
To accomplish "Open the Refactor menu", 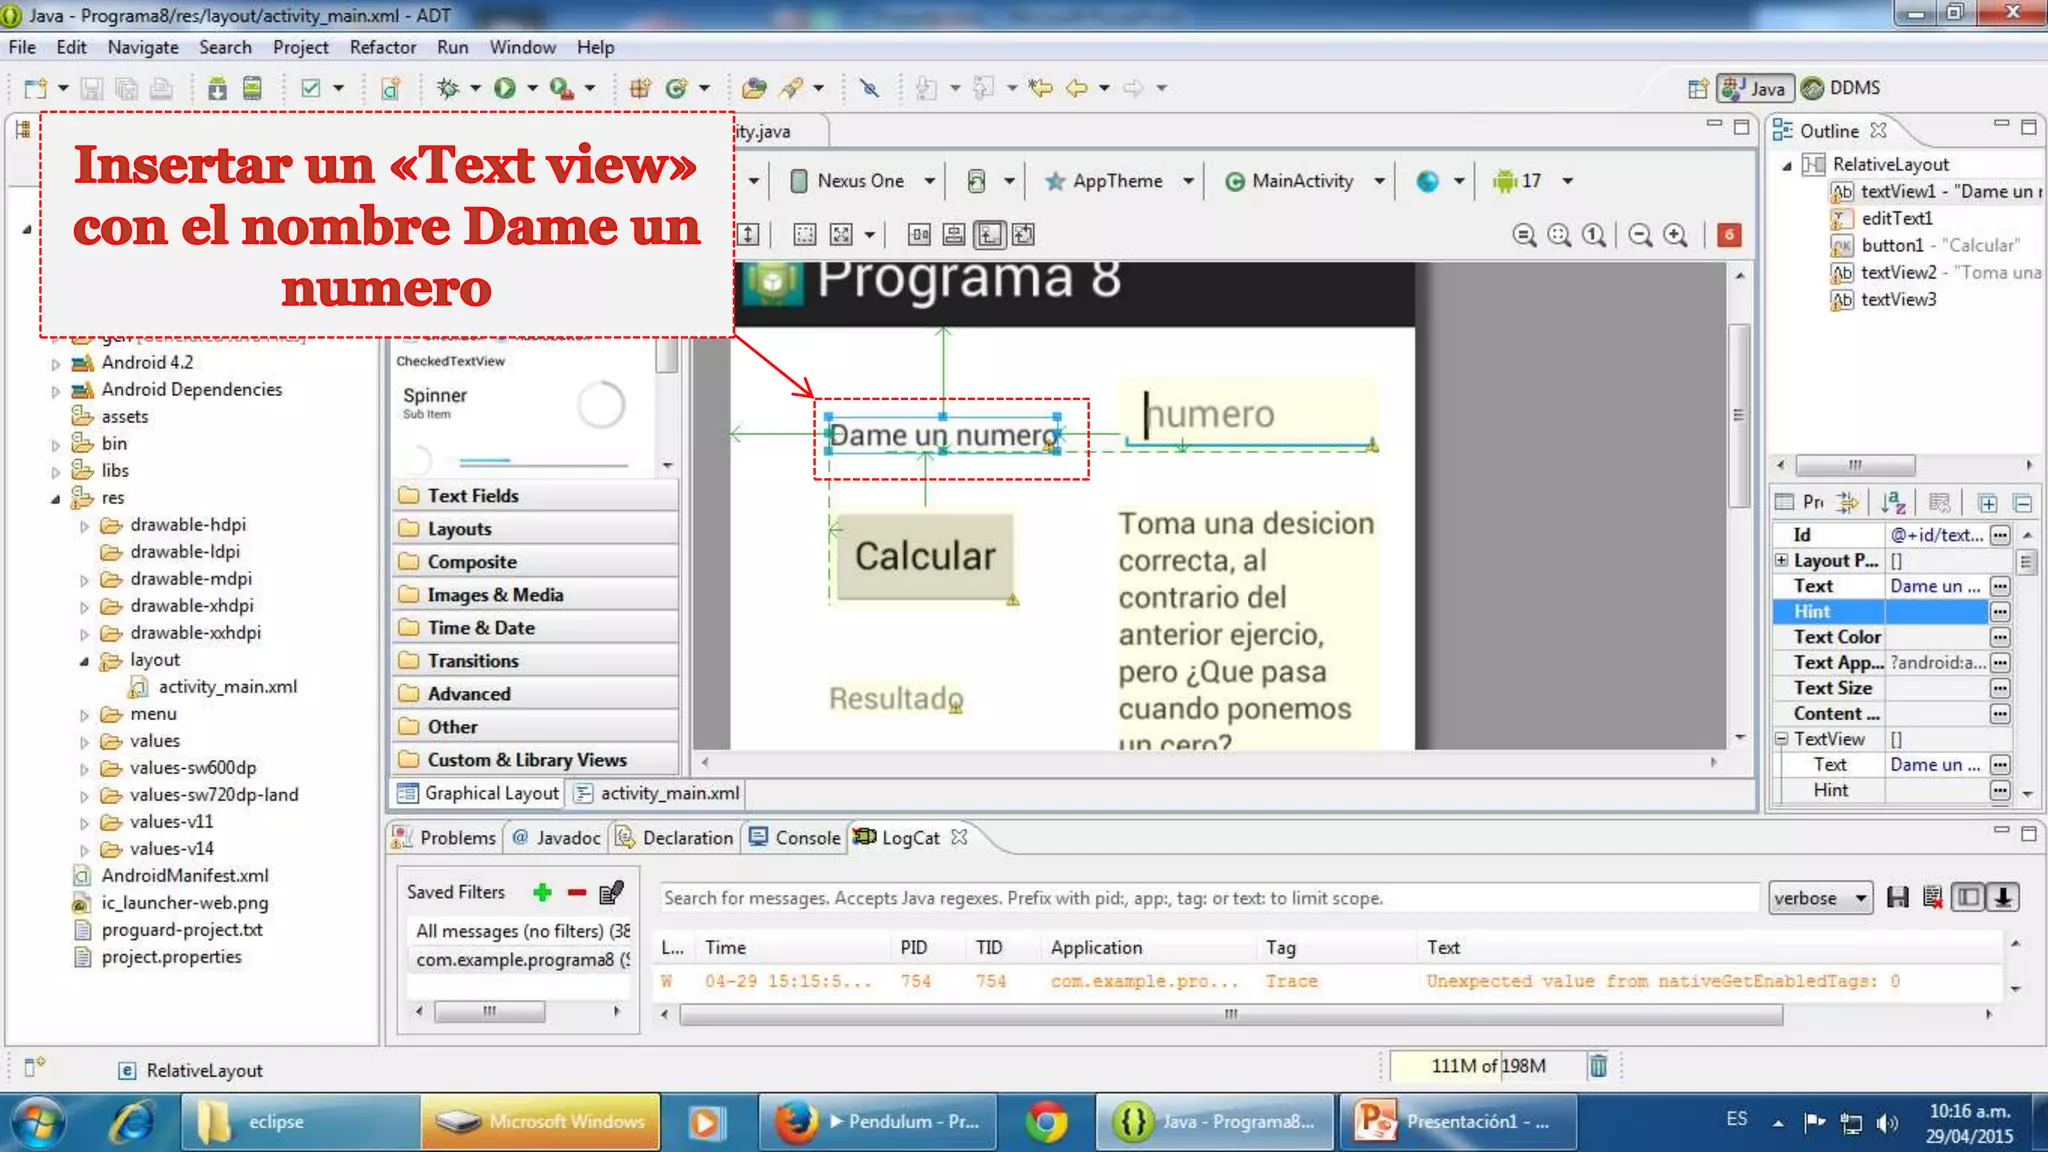I will (x=382, y=47).
